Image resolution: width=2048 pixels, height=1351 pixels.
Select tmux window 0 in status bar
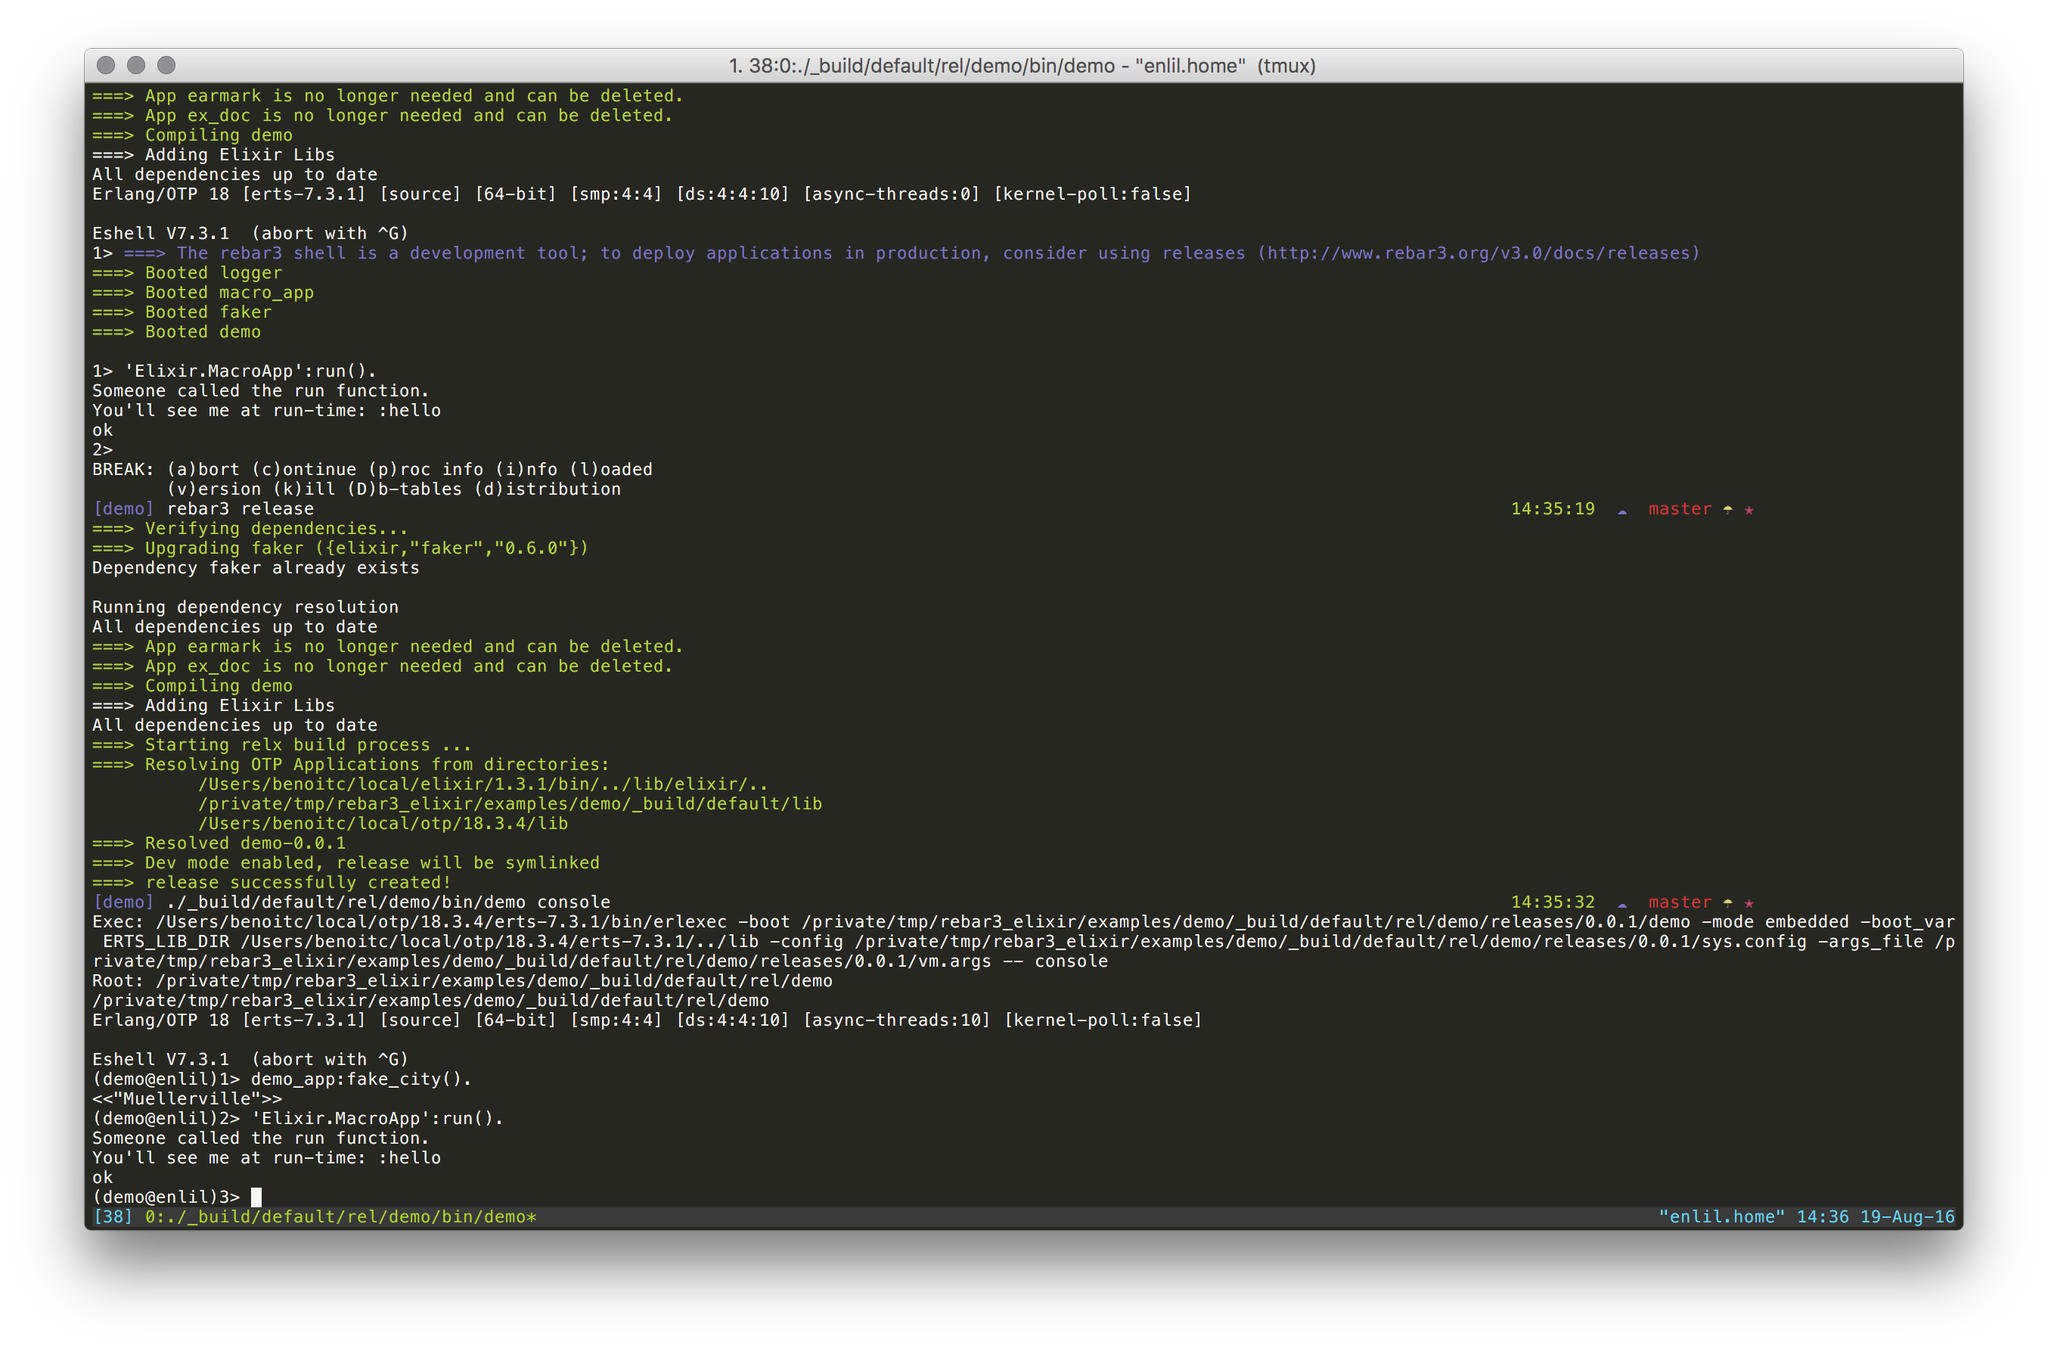[340, 1217]
